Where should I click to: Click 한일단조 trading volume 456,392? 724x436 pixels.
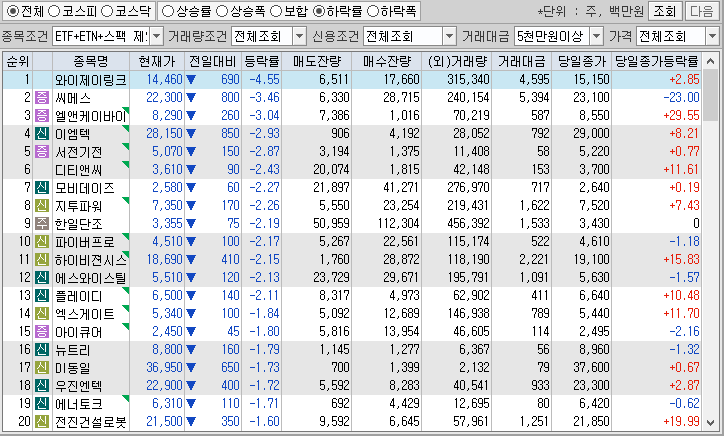[468, 223]
